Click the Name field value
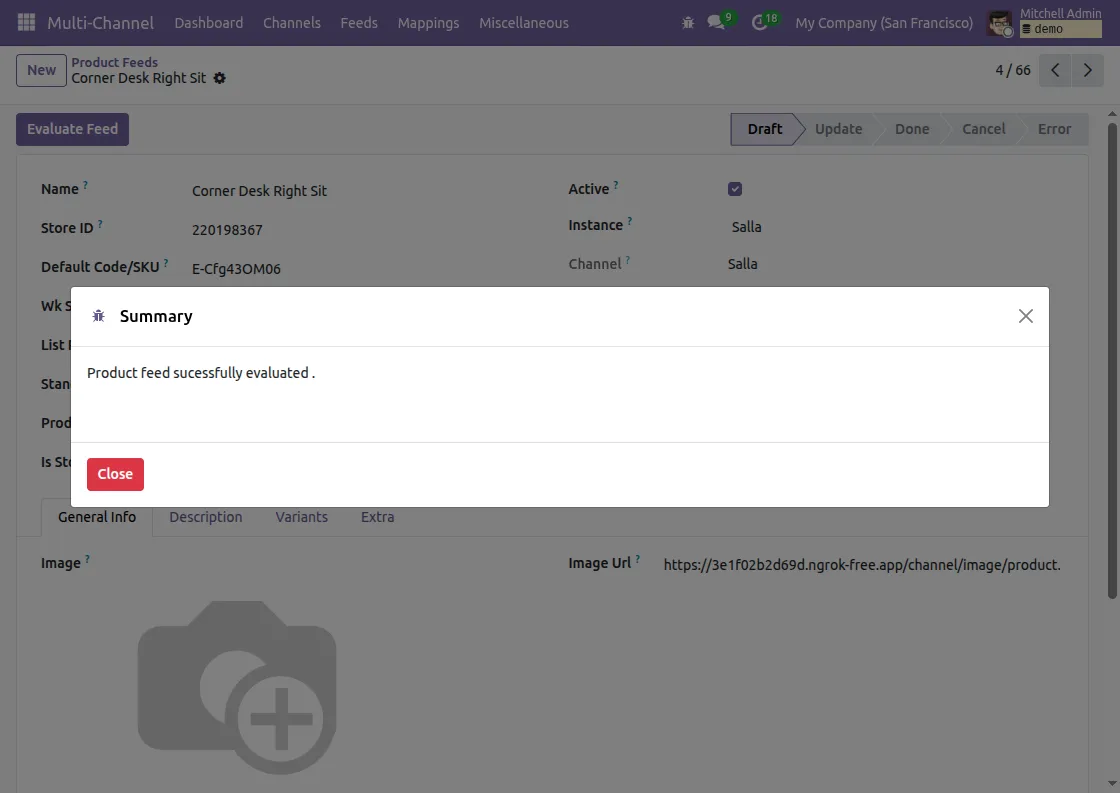1120x793 pixels. 259,191
